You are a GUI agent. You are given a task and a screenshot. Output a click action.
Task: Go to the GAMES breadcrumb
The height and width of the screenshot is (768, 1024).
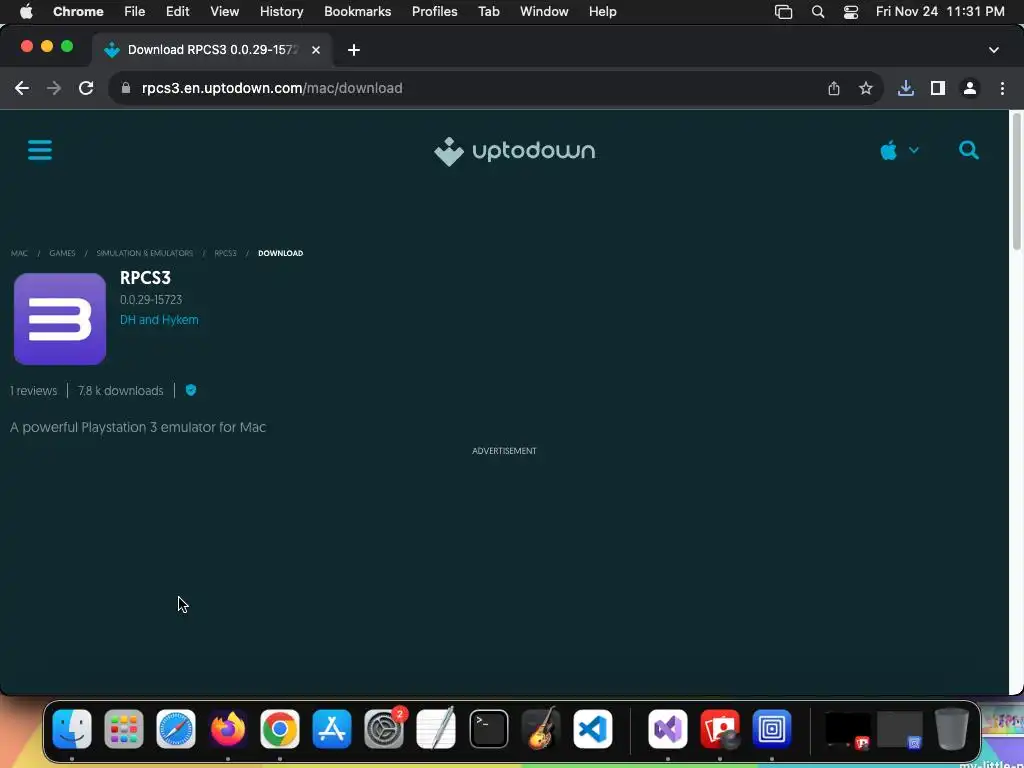62,253
